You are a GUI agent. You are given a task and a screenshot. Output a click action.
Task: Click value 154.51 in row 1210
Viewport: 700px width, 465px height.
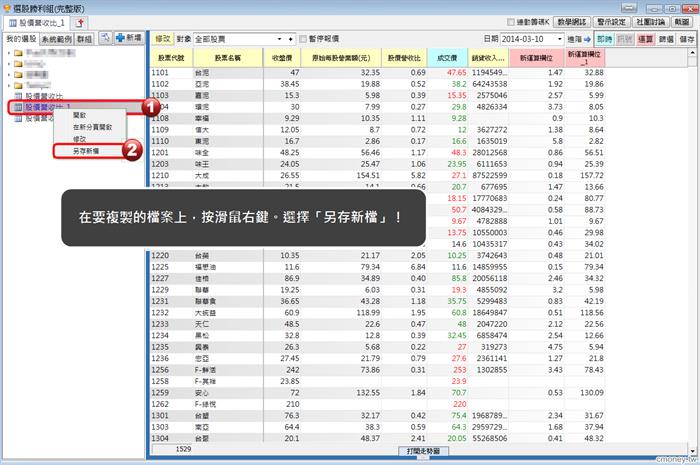[x=368, y=175]
